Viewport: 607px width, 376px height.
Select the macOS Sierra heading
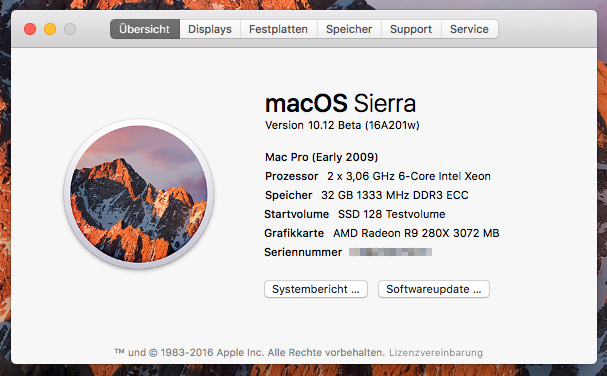tap(341, 103)
